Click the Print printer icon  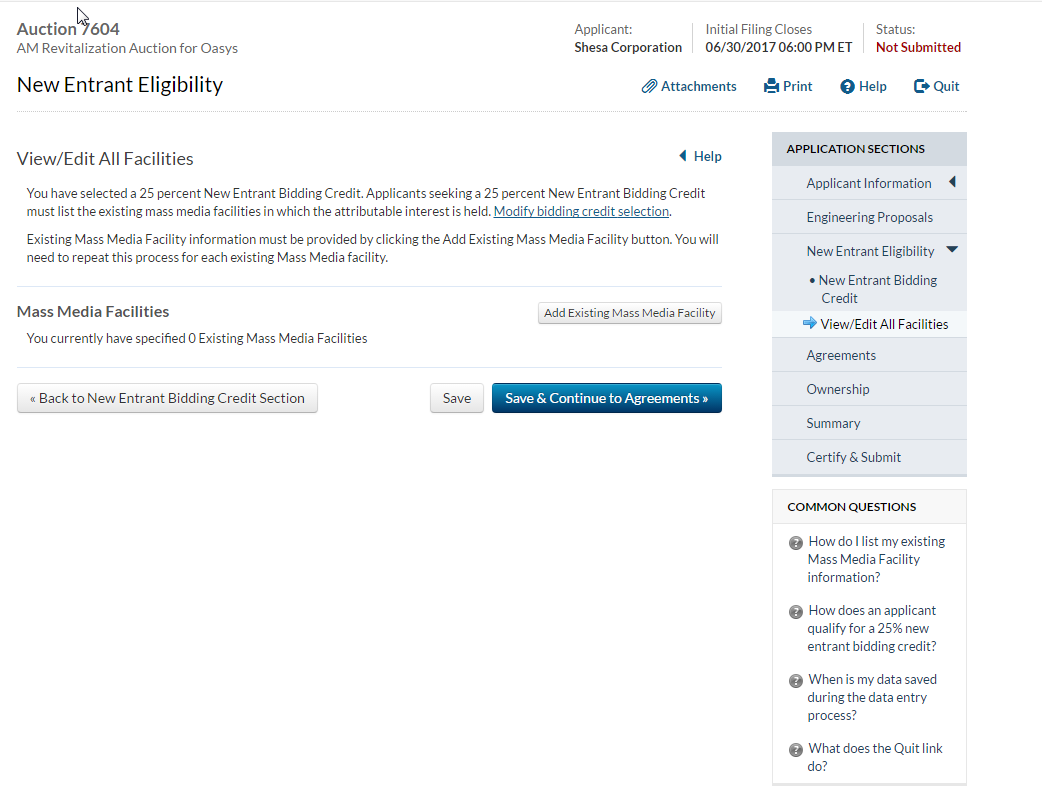pyautogui.click(x=771, y=87)
